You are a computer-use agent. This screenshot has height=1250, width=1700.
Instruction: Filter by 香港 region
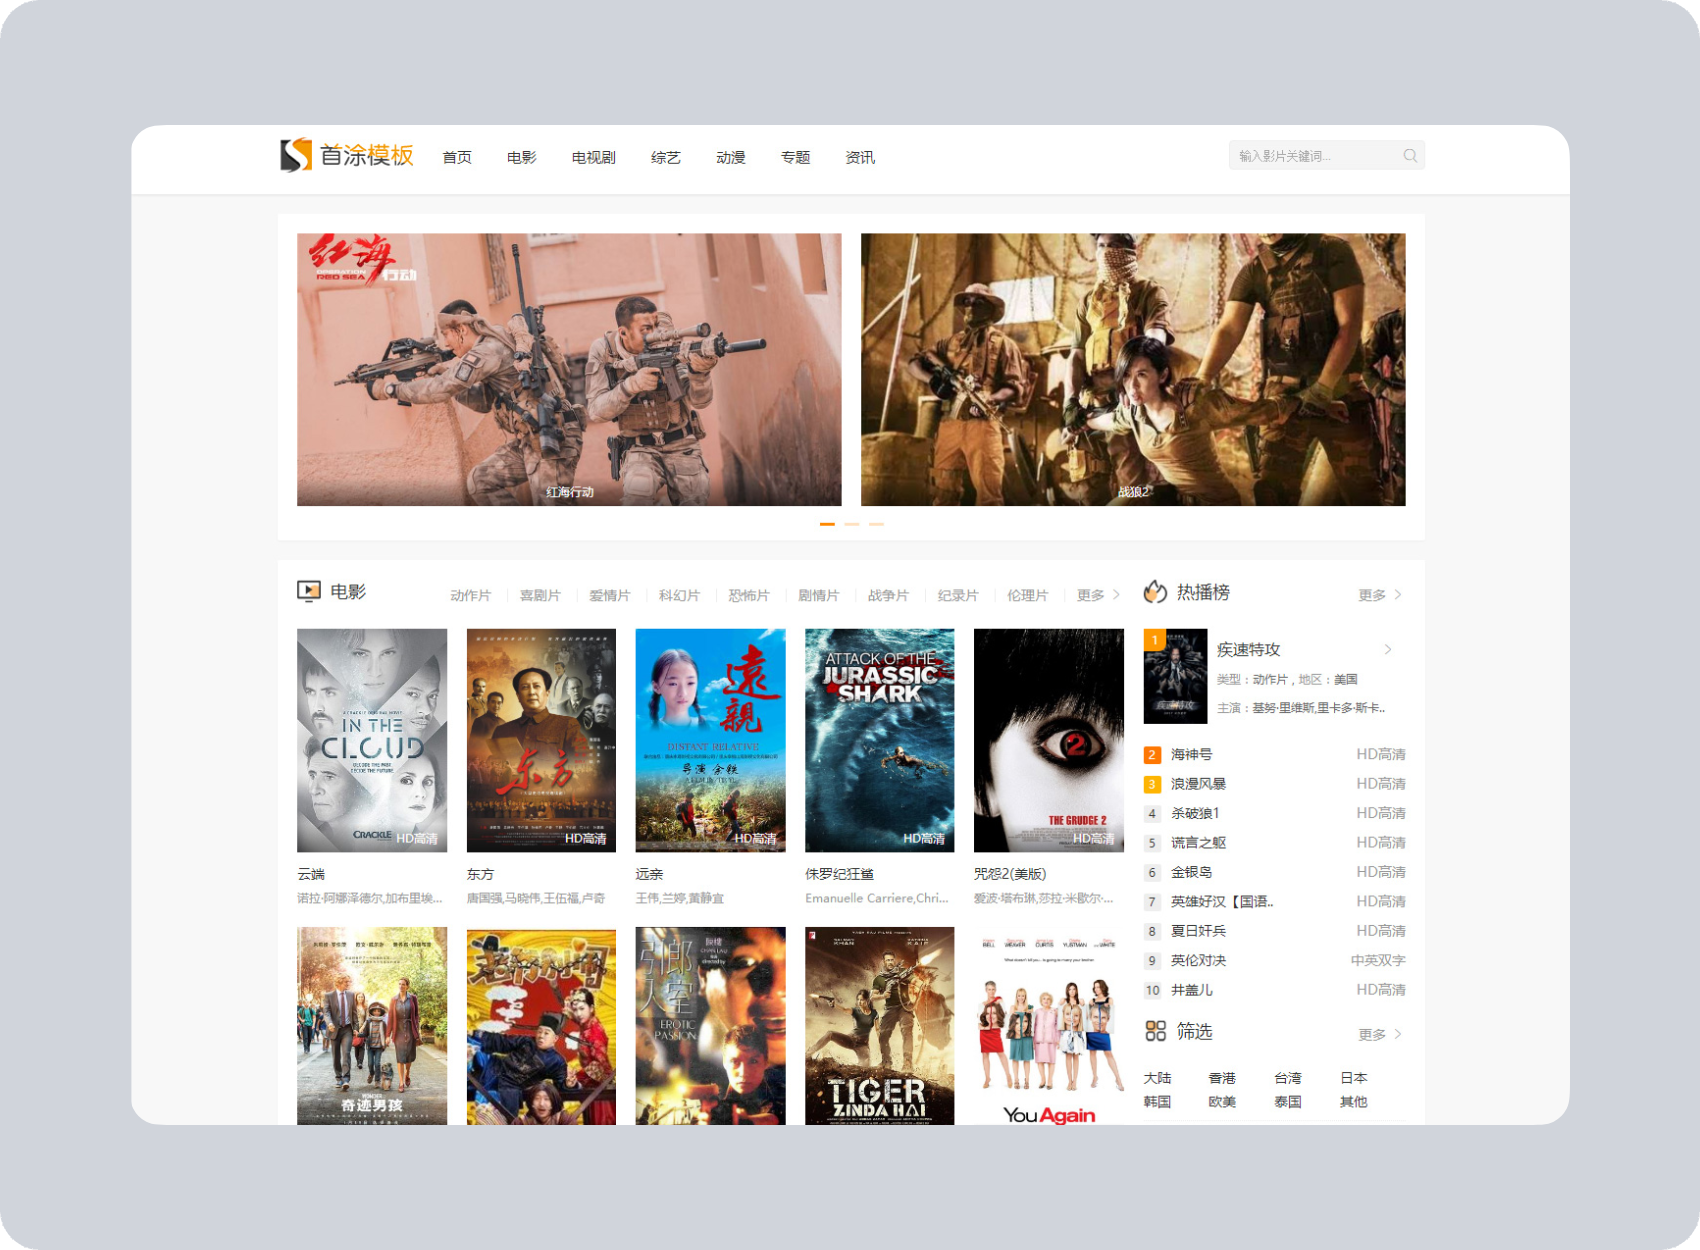pos(1222,1078)
